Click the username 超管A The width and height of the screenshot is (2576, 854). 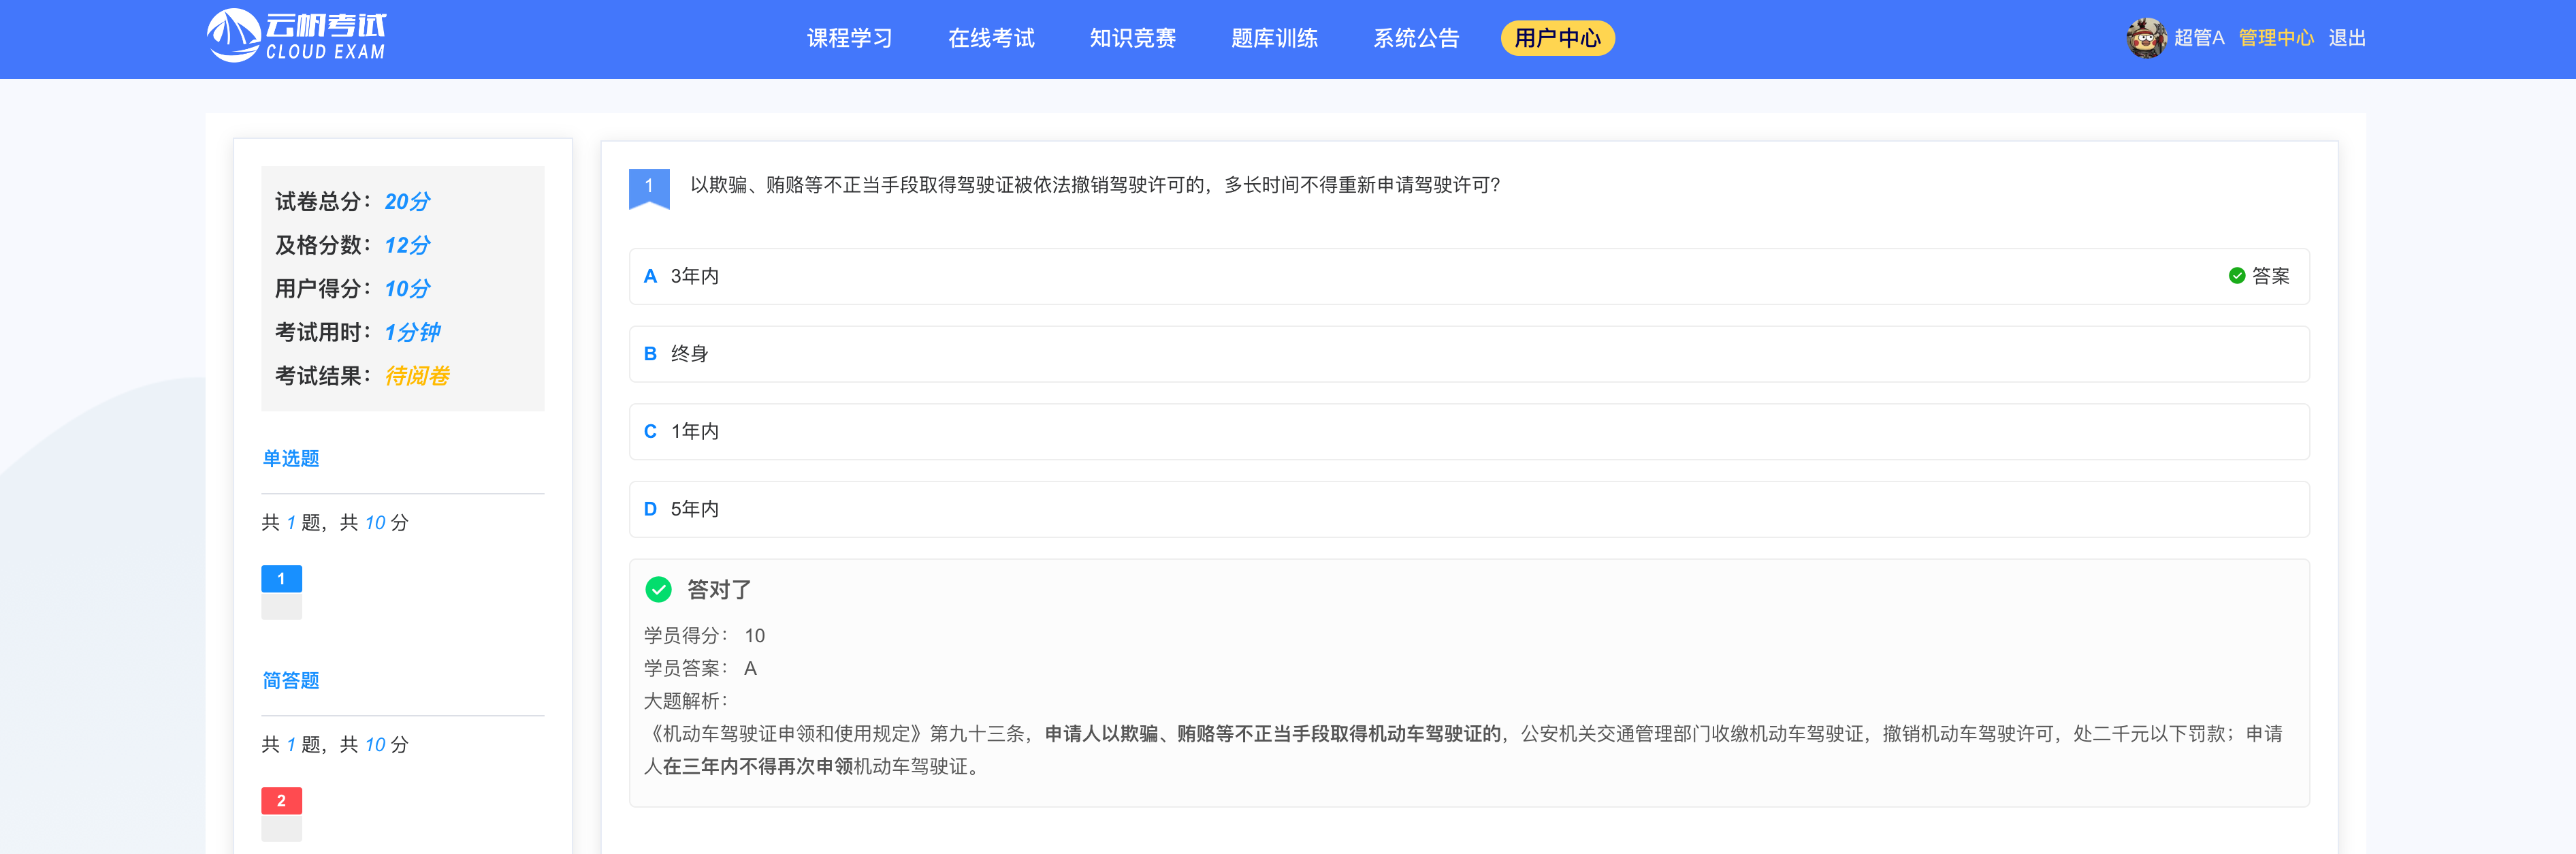click(x=2199, y=38)
